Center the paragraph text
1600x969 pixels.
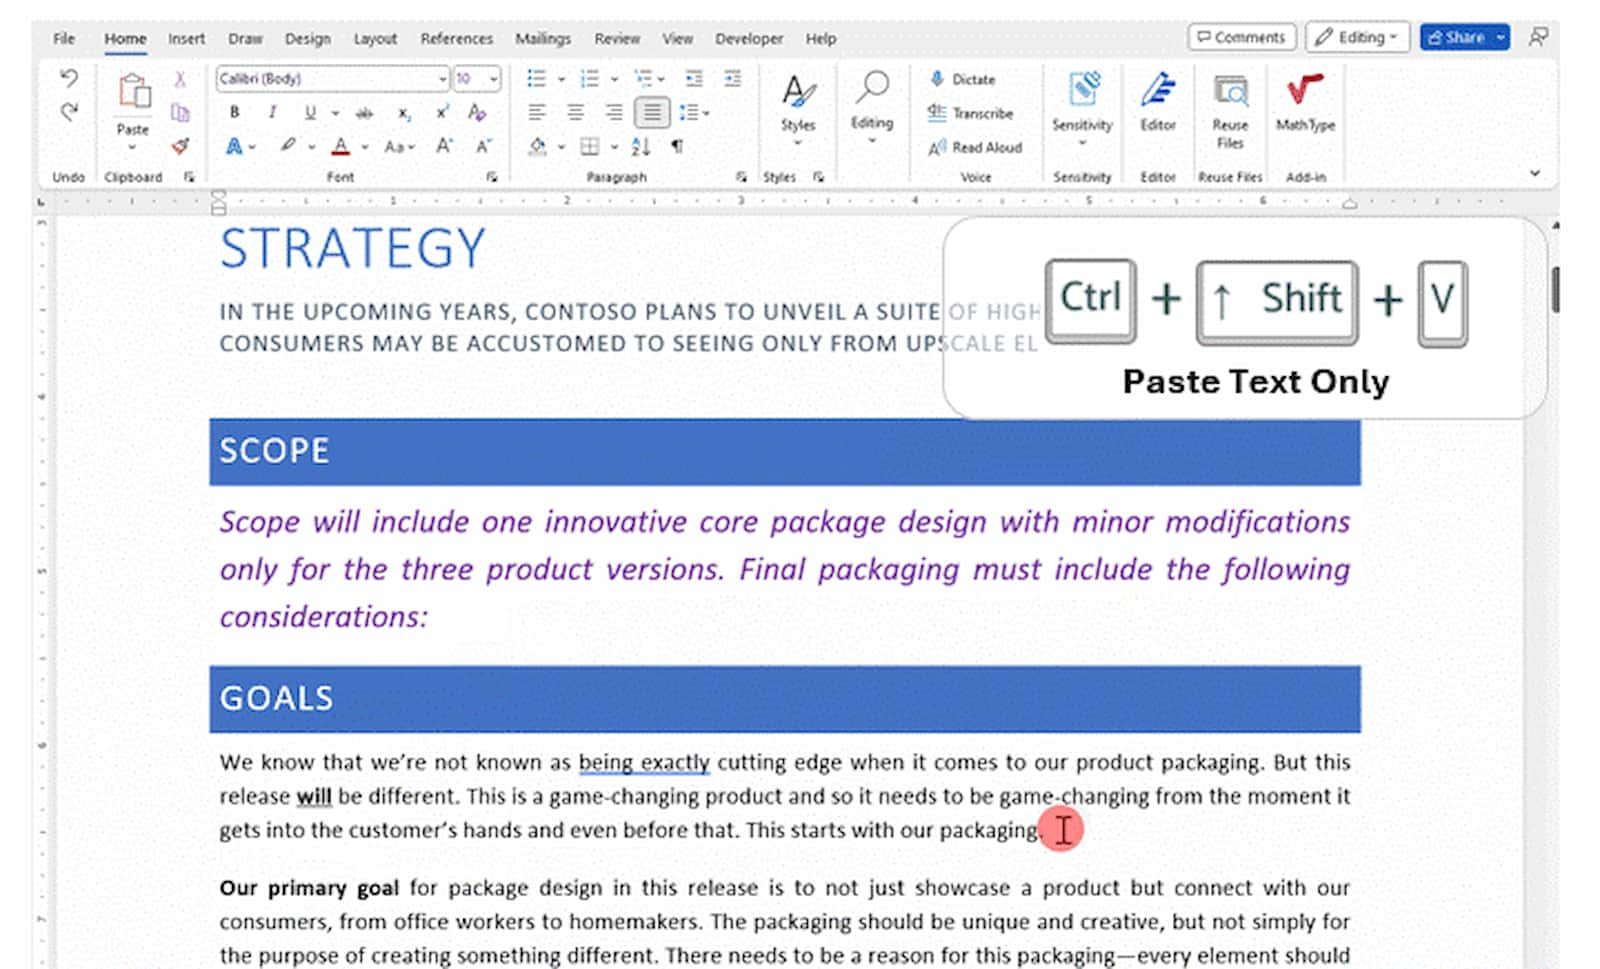(x=575, y=113)
